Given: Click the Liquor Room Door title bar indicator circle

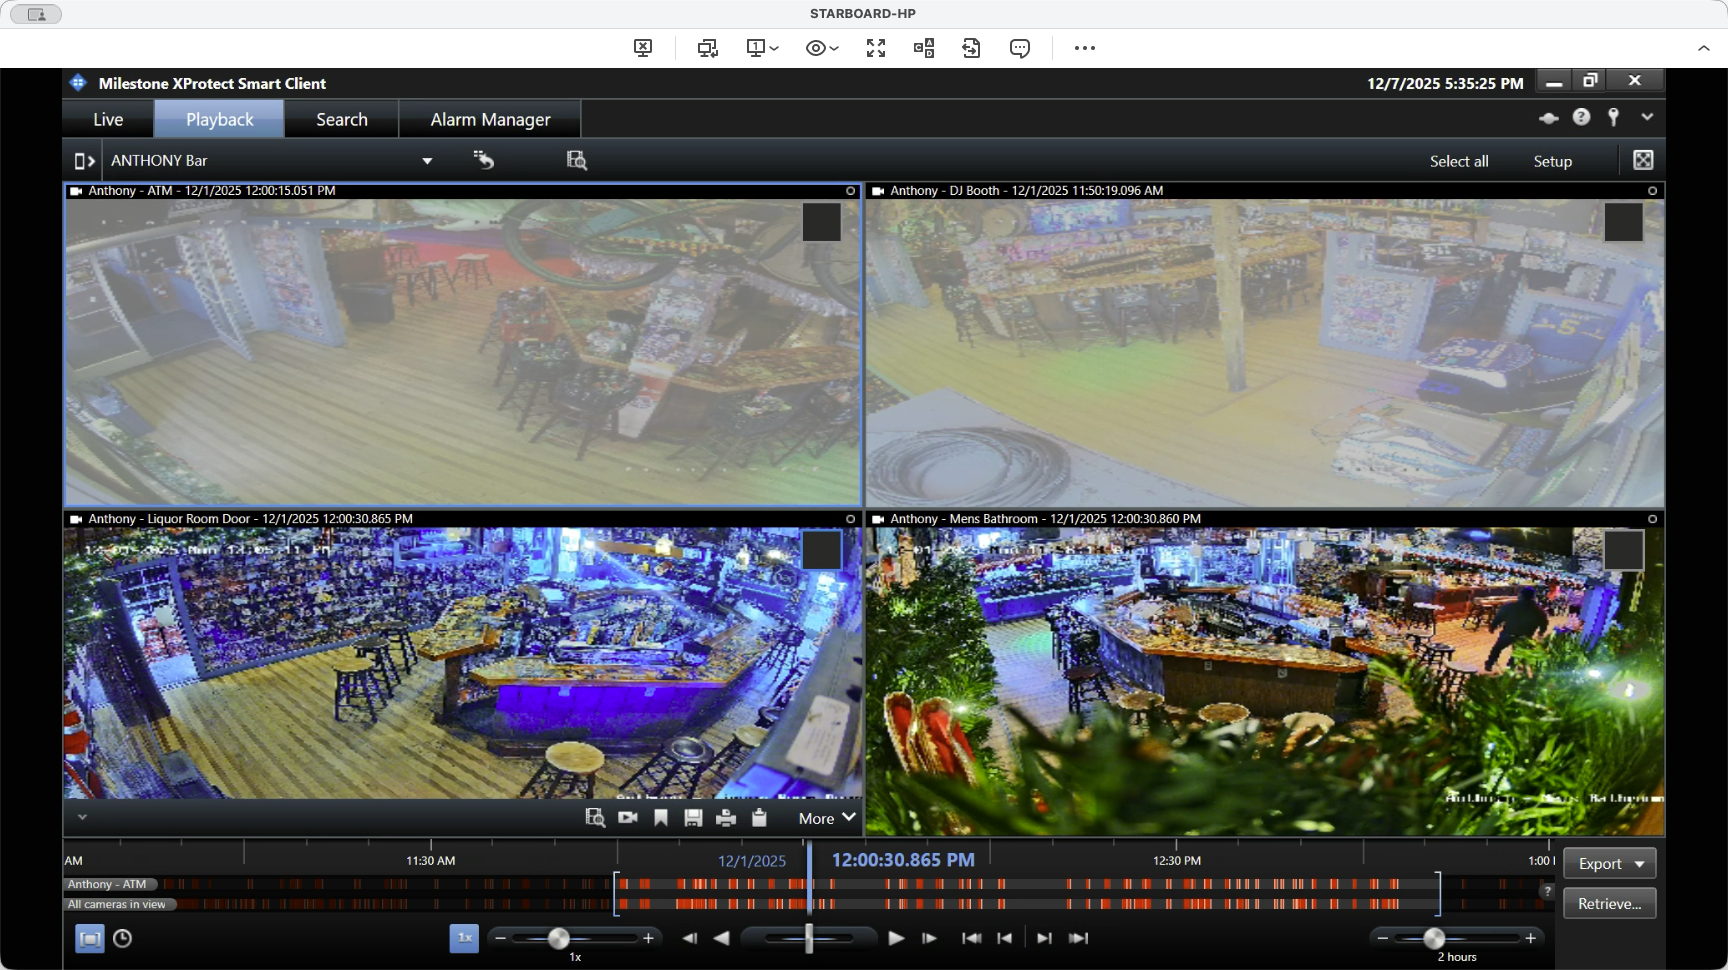Looking at the screenshot, I should coord(851,519).
